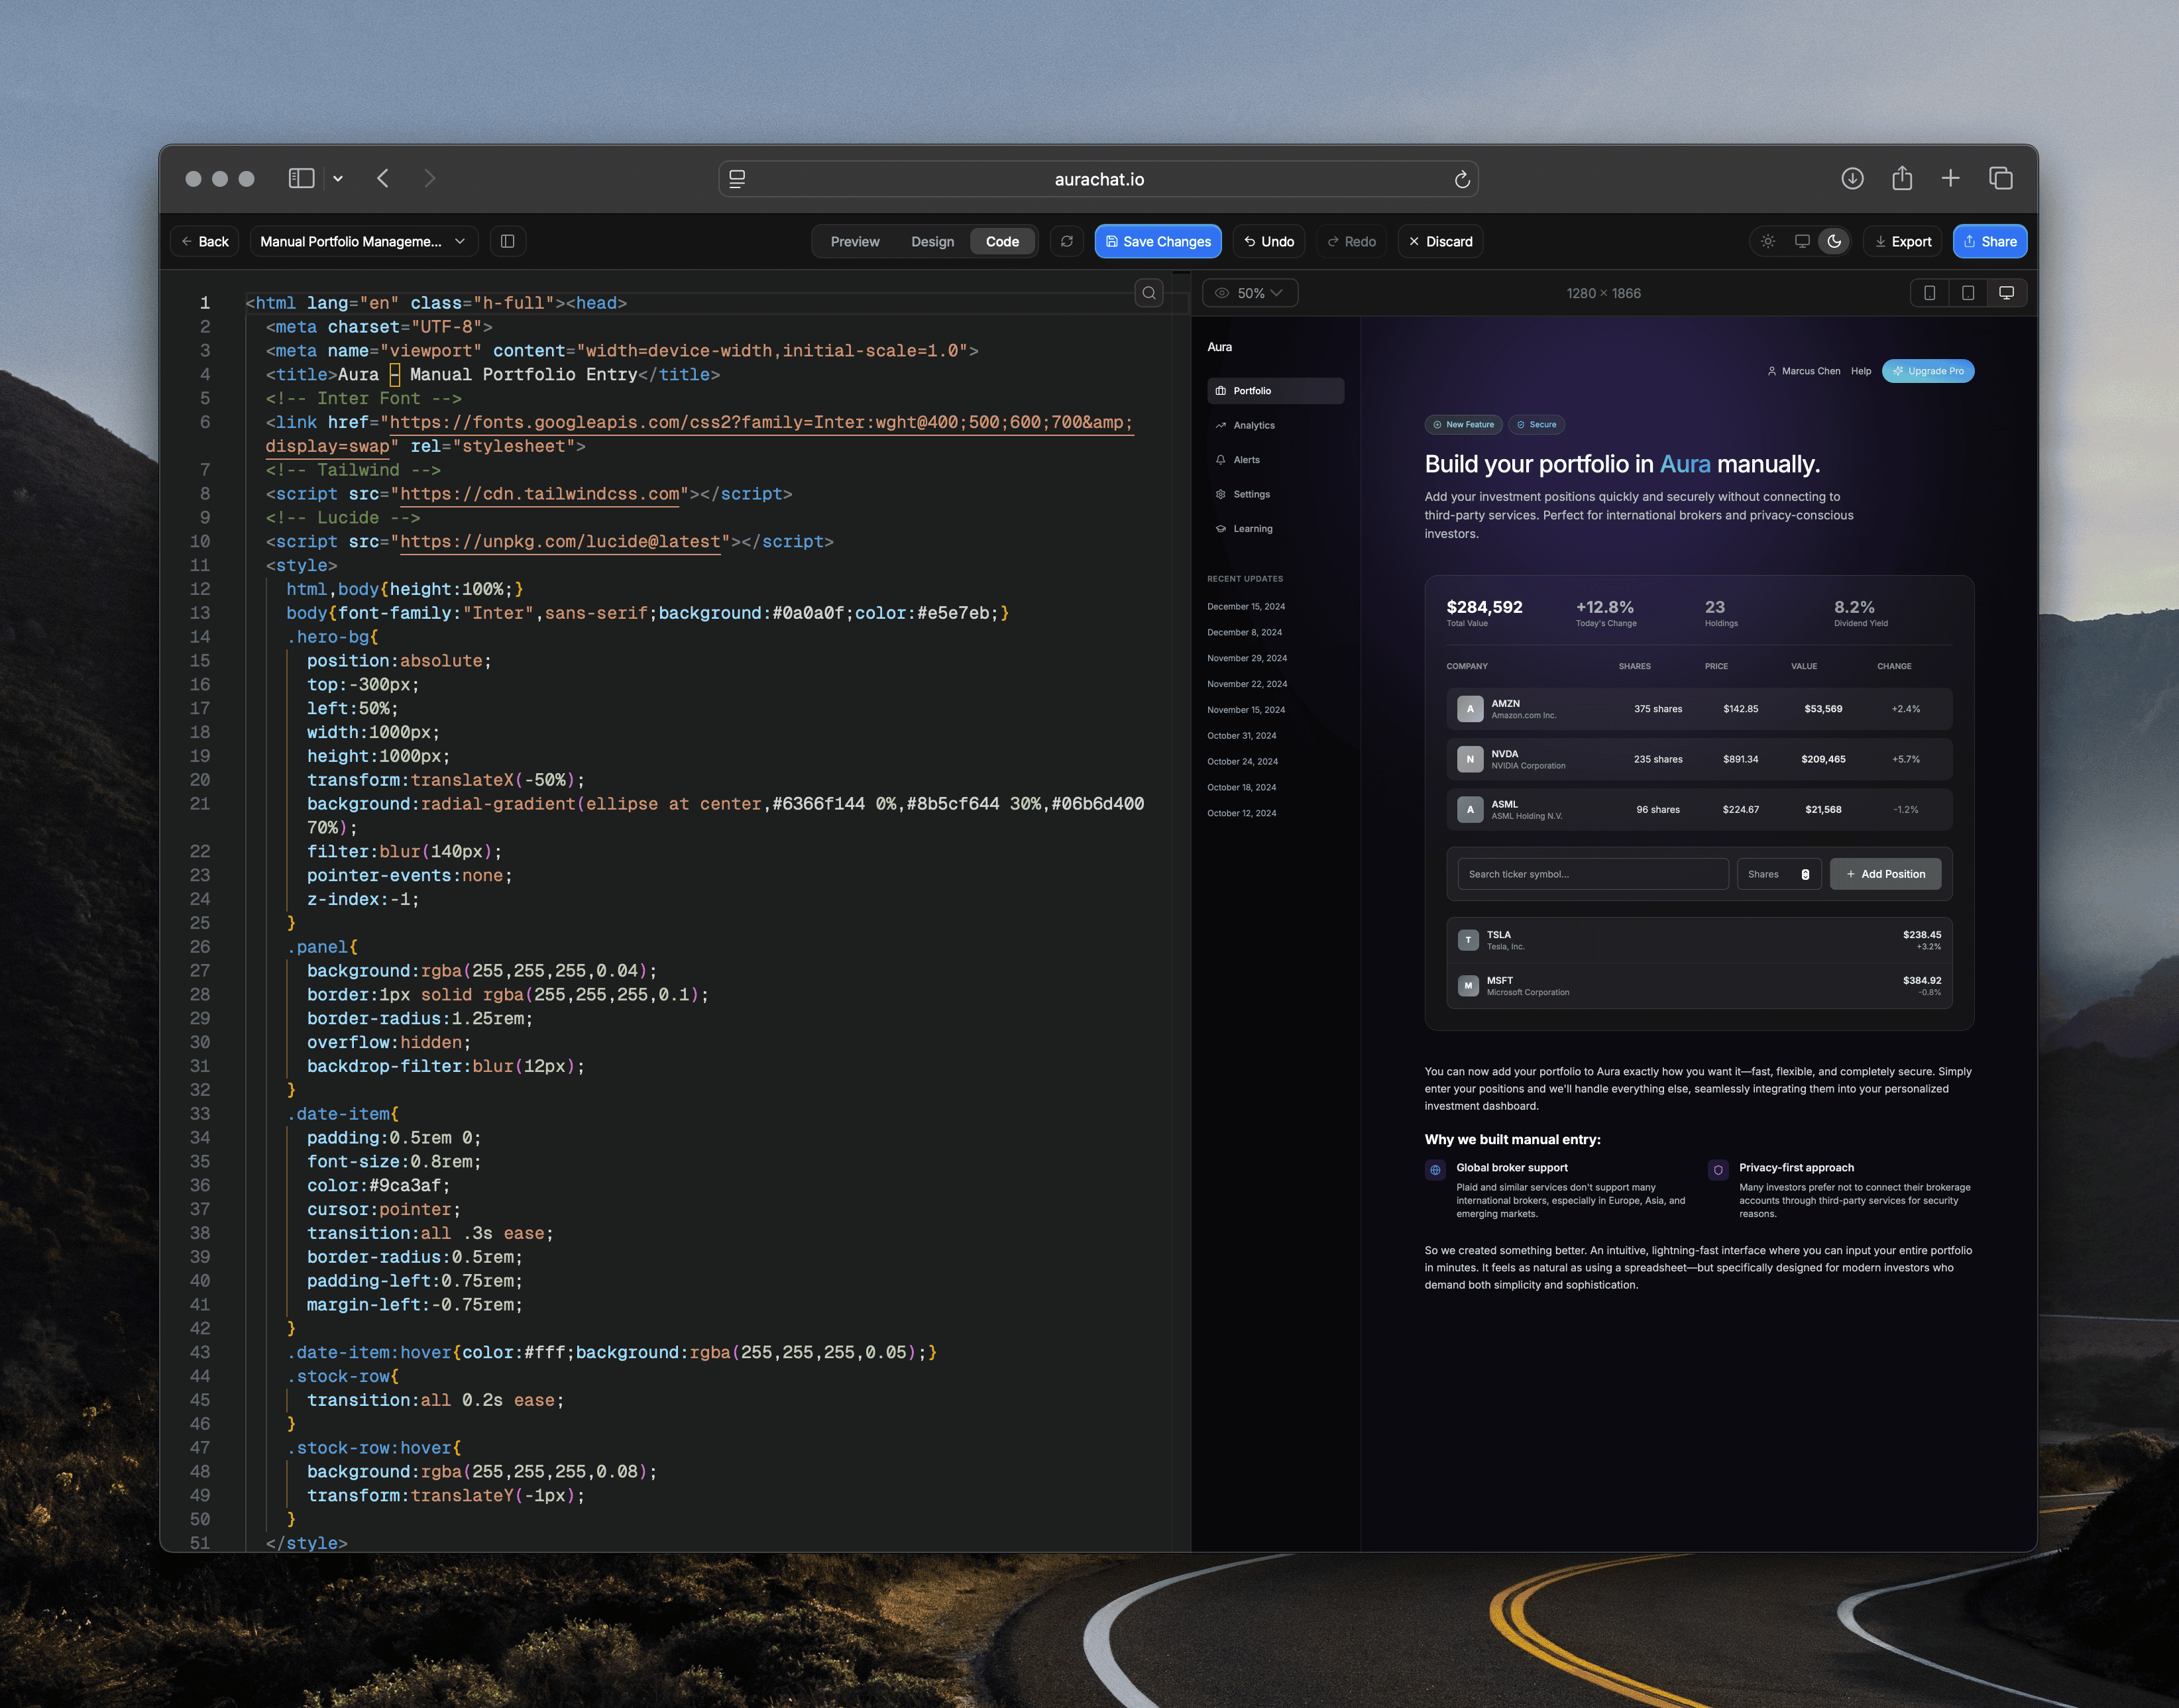This screenshot has width=2179, height=1708.
Task: Open the Safari downloads icon
Action: tap(1852, 178)
